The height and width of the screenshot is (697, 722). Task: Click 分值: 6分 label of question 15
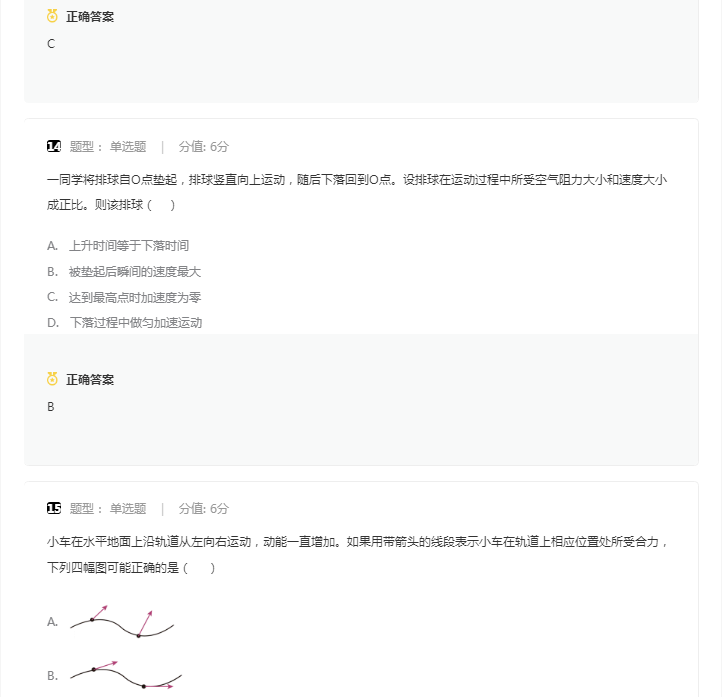tap(204, 508)
